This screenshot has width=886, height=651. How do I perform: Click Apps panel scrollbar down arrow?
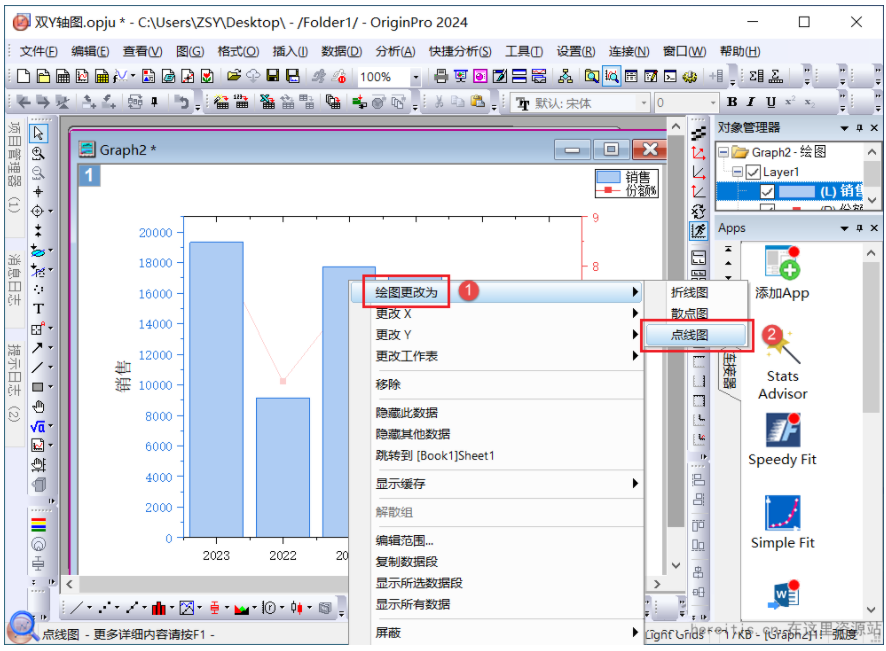tap(871, 609)
